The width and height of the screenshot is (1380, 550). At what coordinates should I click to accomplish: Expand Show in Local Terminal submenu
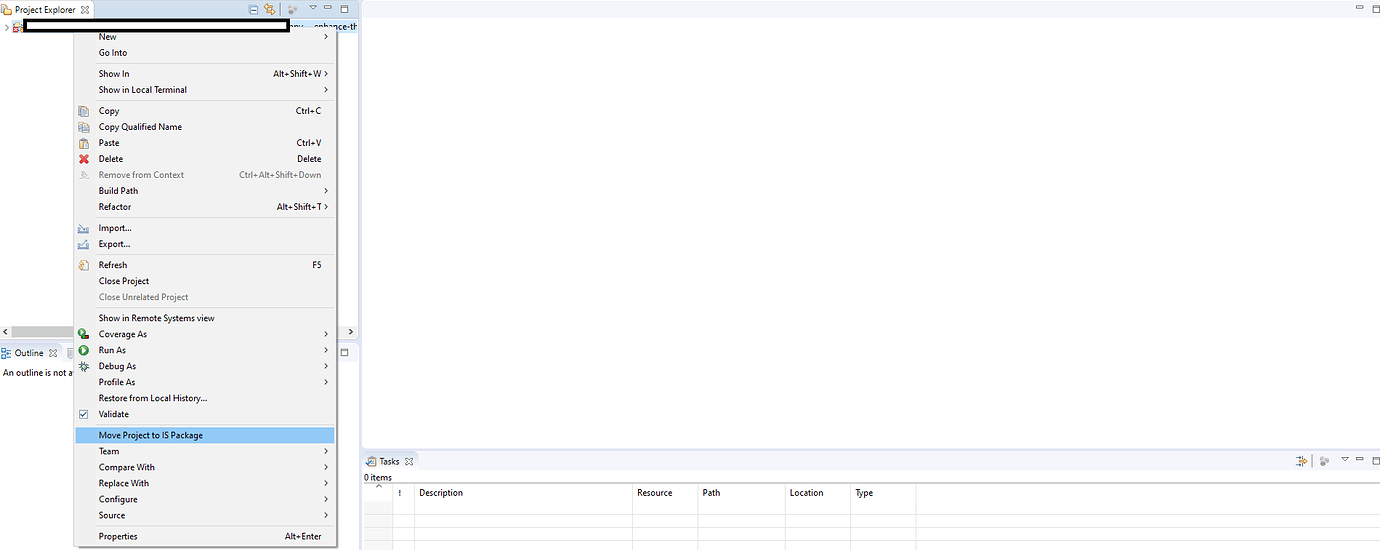(205, 90)
